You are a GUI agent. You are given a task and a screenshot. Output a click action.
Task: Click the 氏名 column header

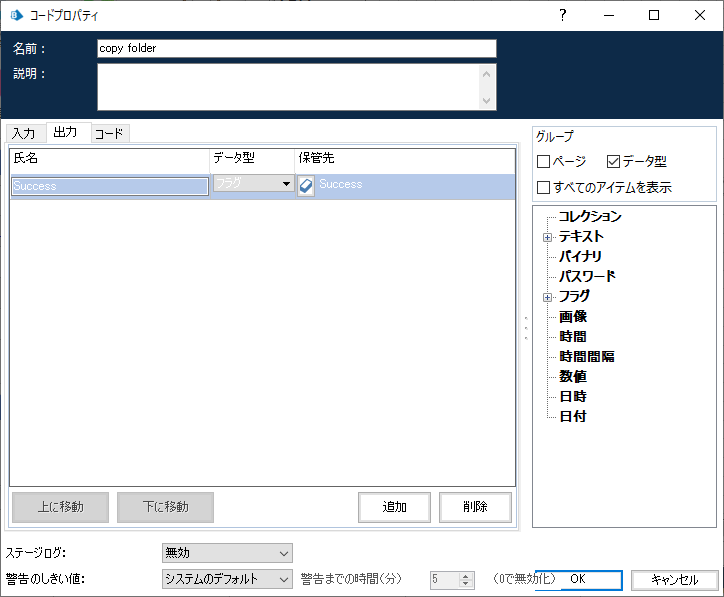point(110,158)
